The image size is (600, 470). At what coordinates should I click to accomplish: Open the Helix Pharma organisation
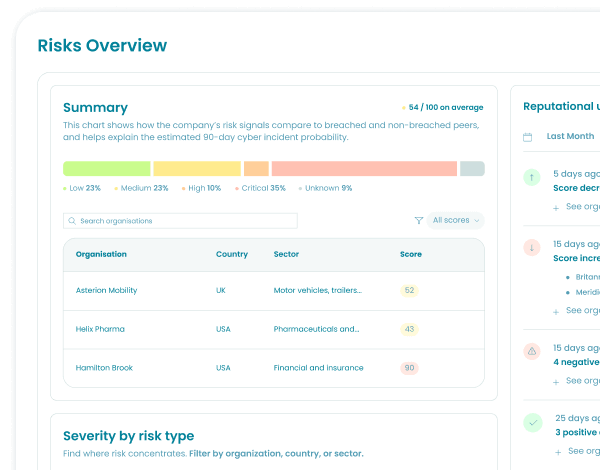100,329
